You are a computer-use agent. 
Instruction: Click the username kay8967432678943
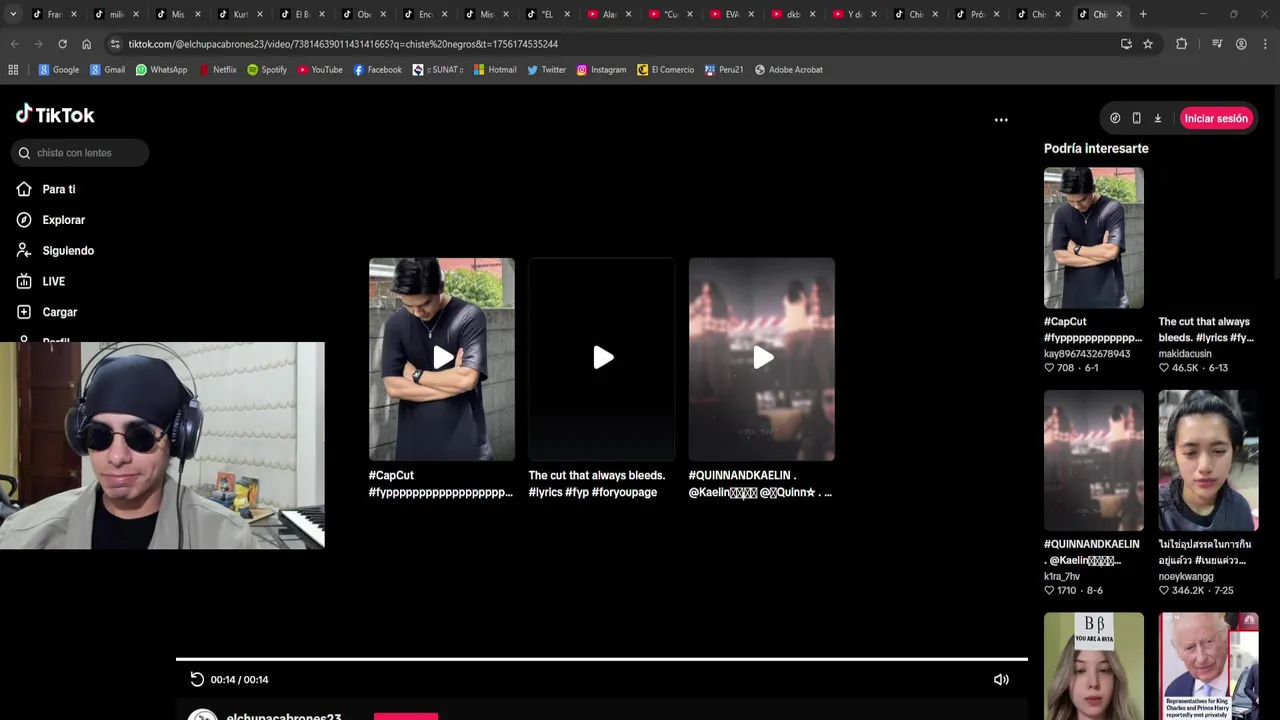click(x=1087, y=354)
